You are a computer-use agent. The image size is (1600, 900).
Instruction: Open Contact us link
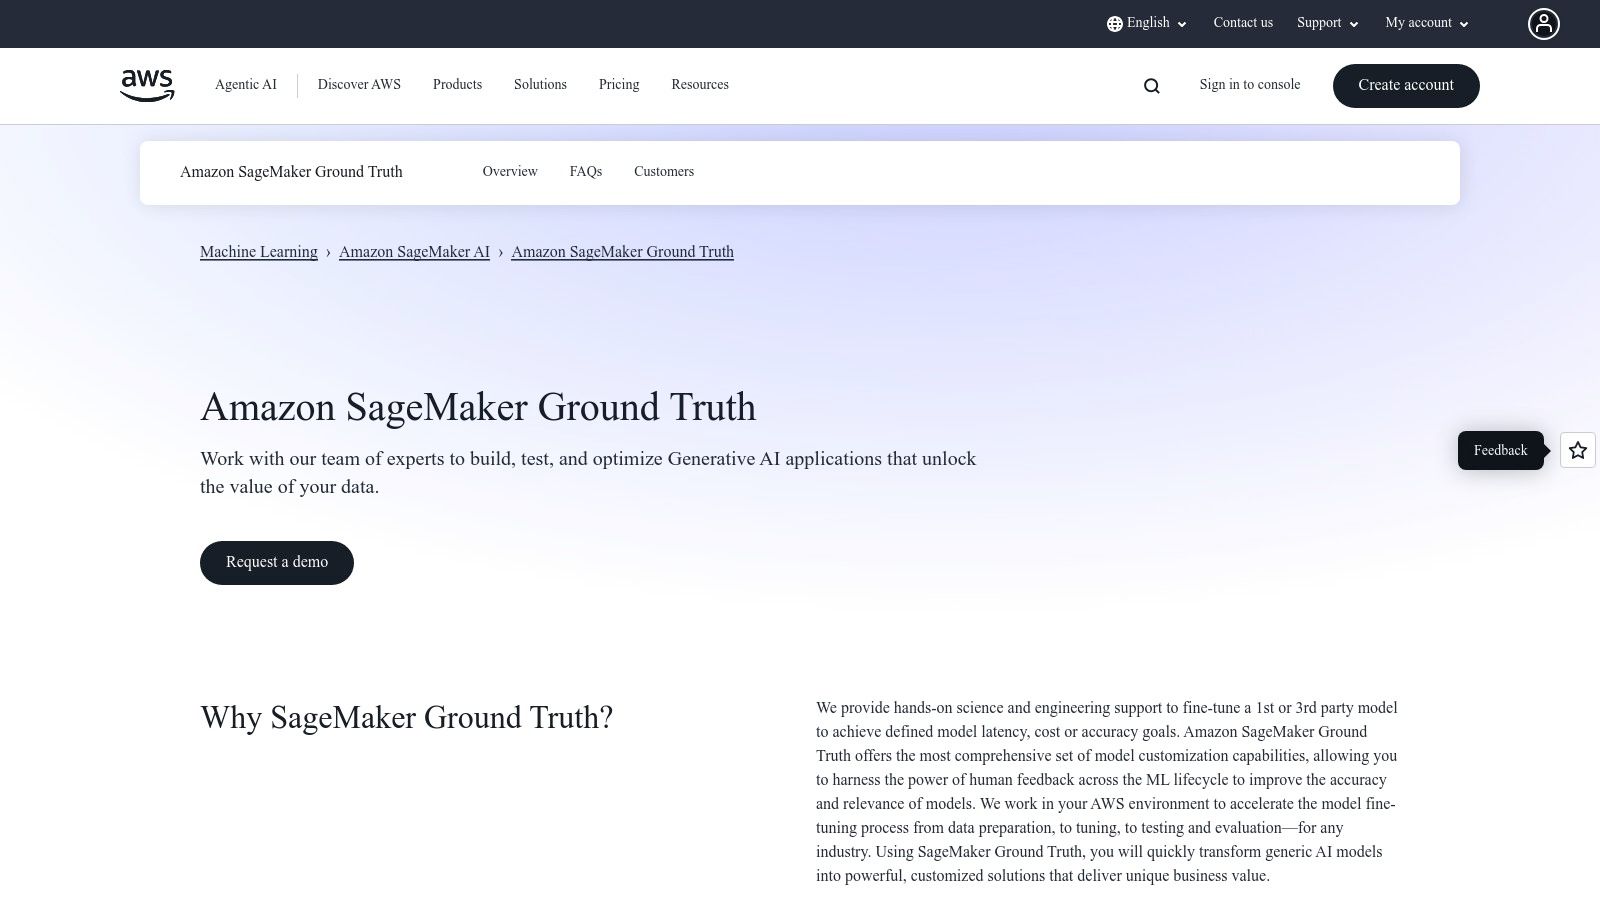(x=1243, y=23)
